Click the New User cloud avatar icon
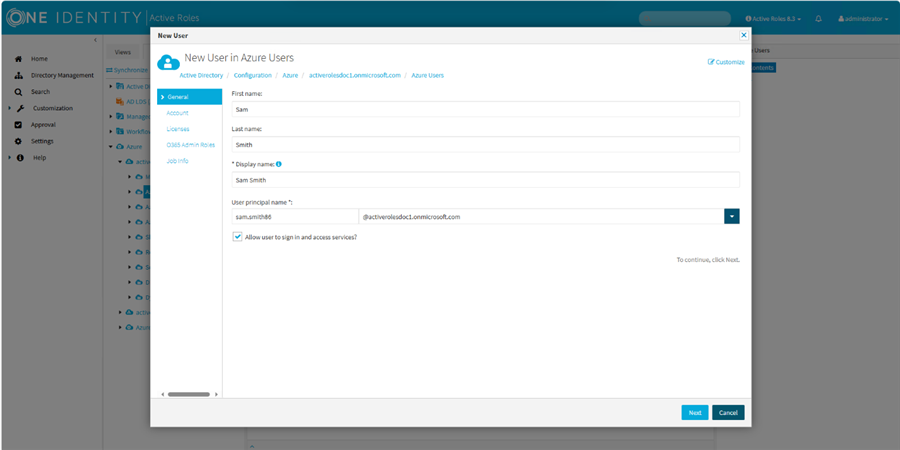900x450 pixels. click(x=168, y=63)
